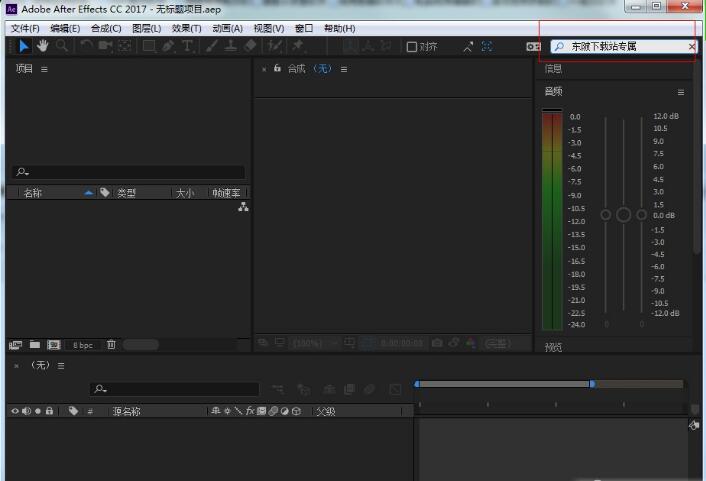Open the 音频 panel options menu

pyautogui.click(x=681, y=92)
